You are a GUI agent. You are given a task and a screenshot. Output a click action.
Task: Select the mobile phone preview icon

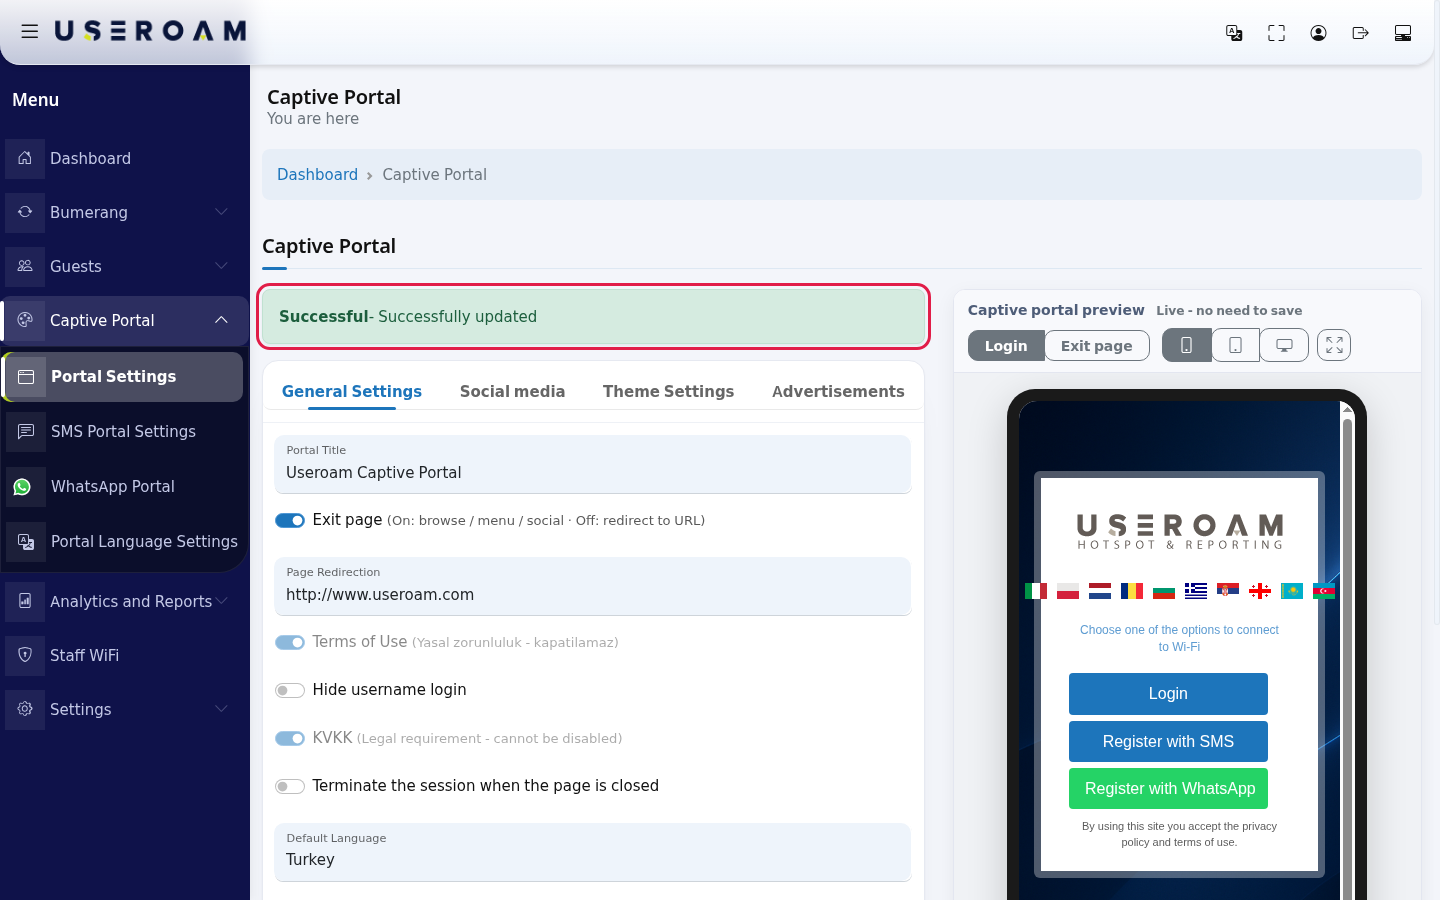click(x=1187, y=345)
